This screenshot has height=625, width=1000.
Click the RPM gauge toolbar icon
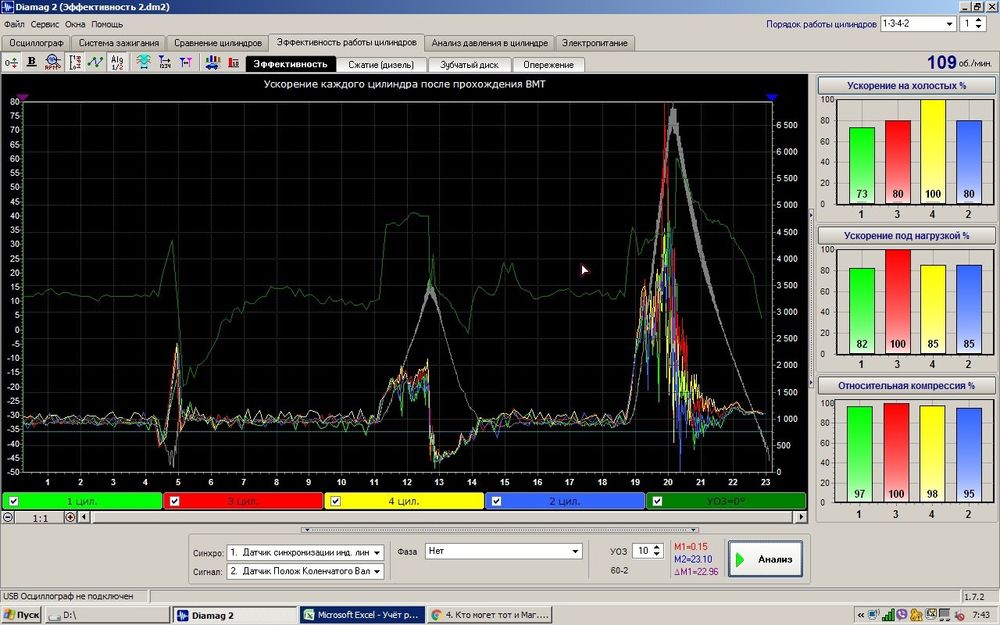tap(52, 63)
